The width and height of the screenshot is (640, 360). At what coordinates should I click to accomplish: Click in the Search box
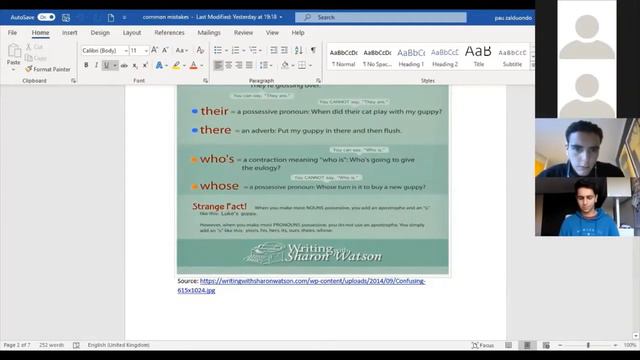click(x=381, y=17)
